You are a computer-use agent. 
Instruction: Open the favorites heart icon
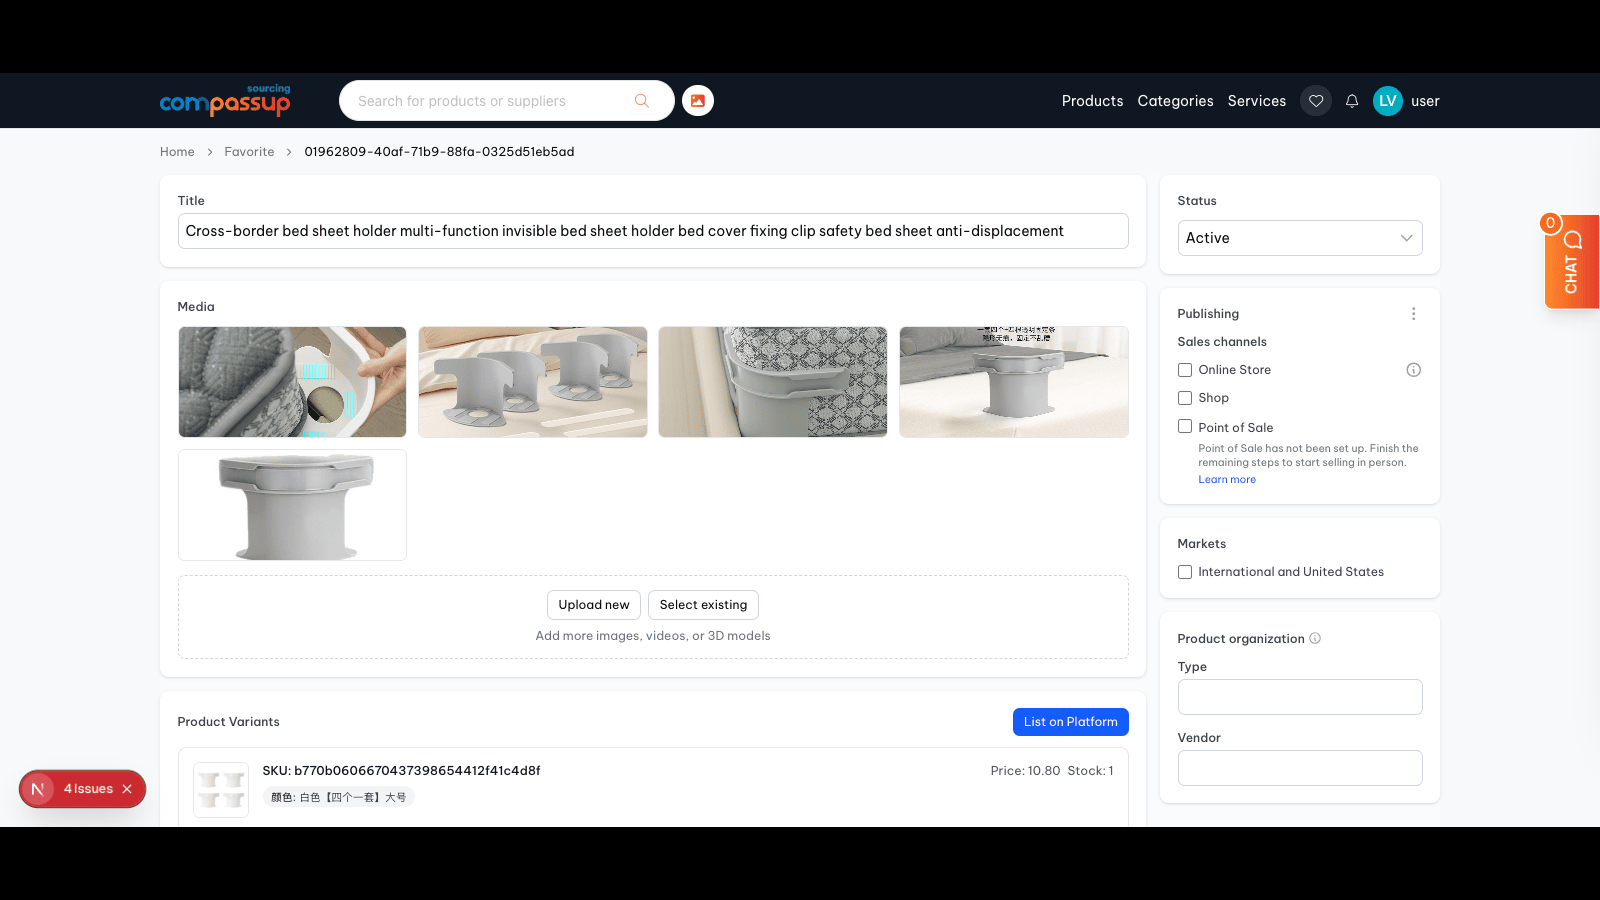pos(1316,100)
